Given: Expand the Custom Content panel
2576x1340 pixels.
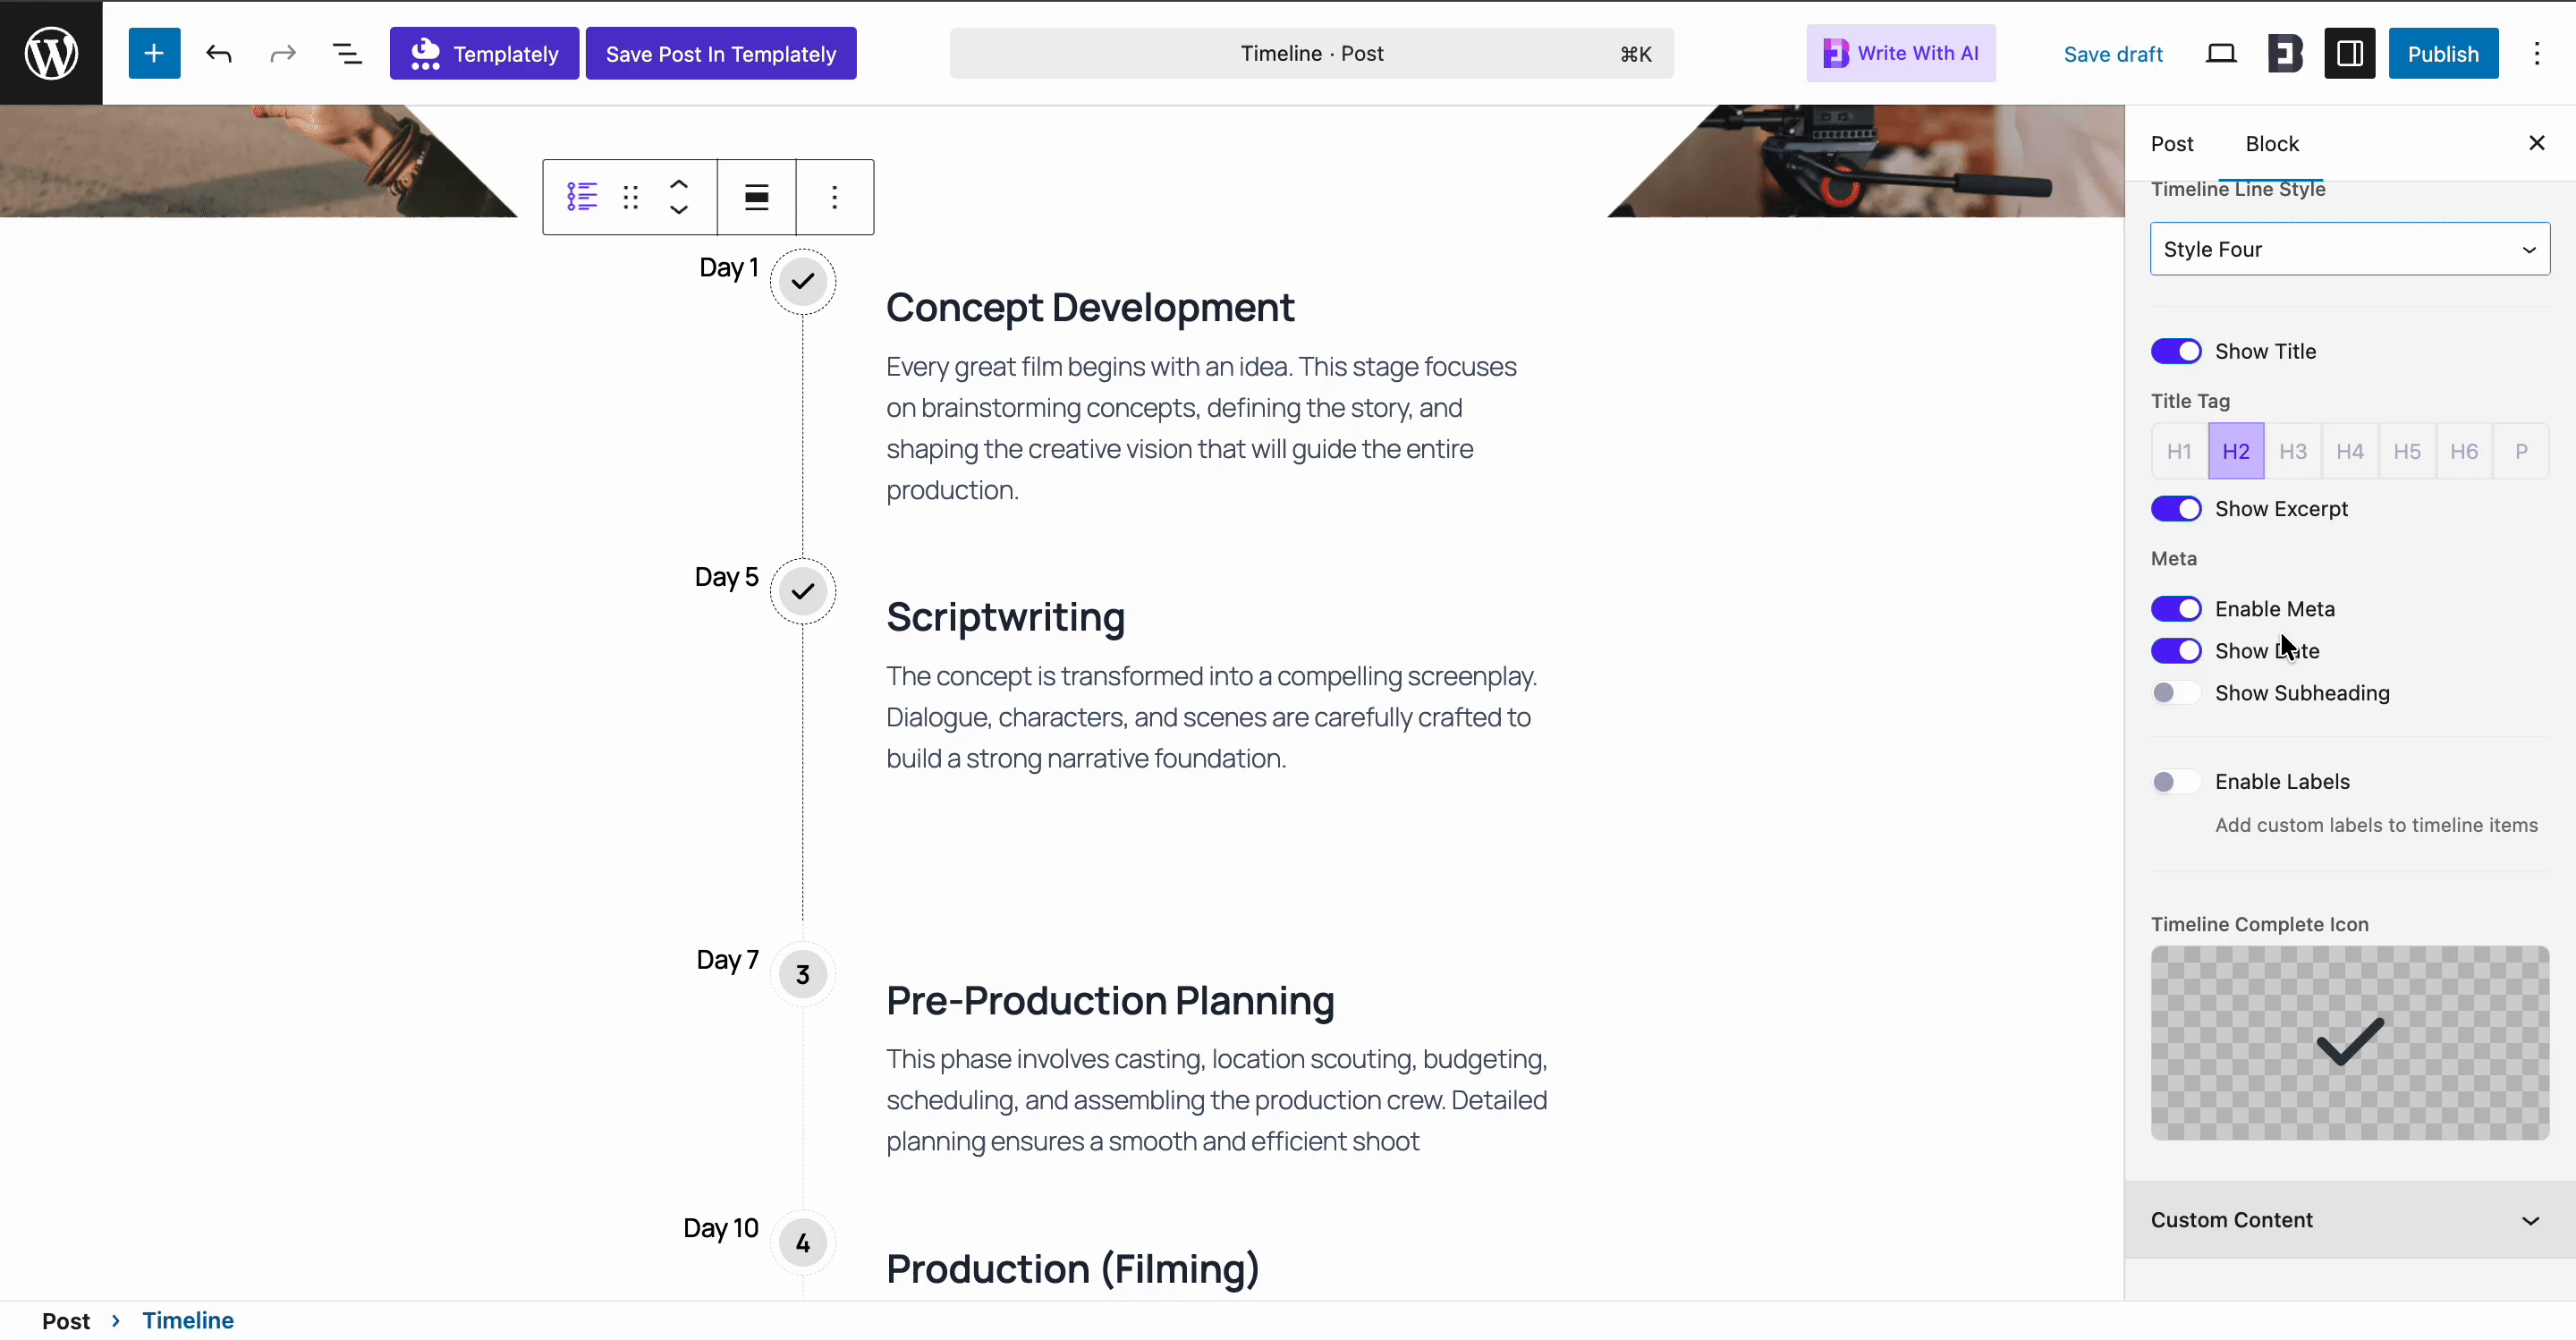Looking at the screenshot, I should (2349, 1220).
